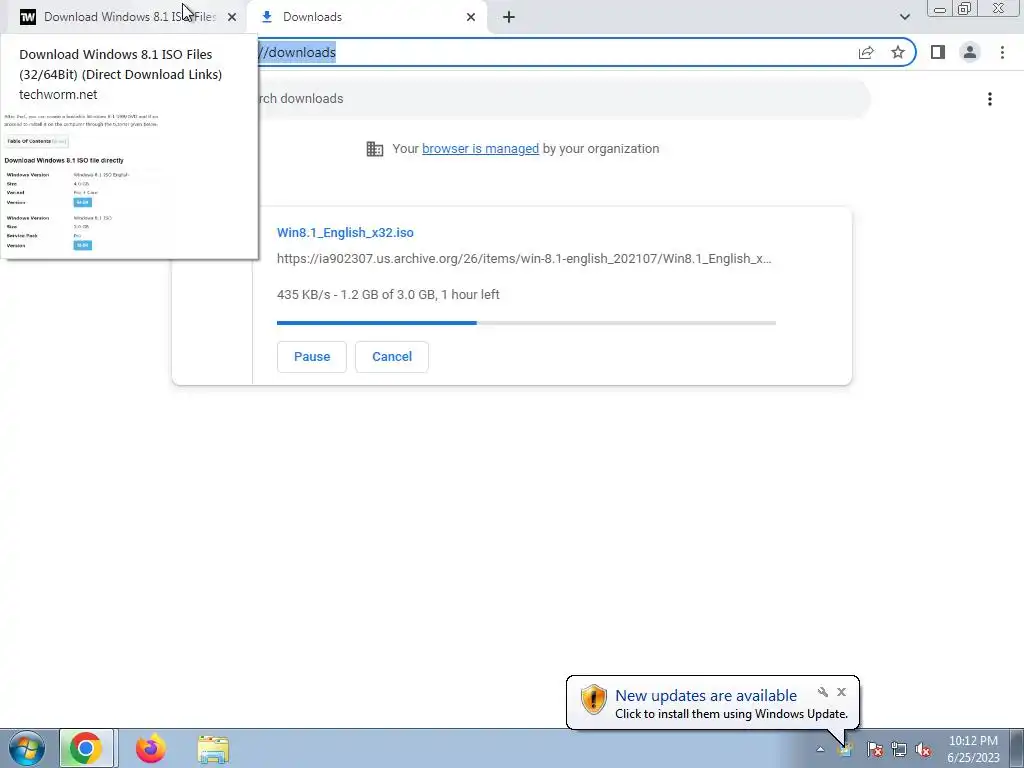Dismiss the Windows Update notification balloon
Screen dimensions: 1024x768
click(841, 692)
